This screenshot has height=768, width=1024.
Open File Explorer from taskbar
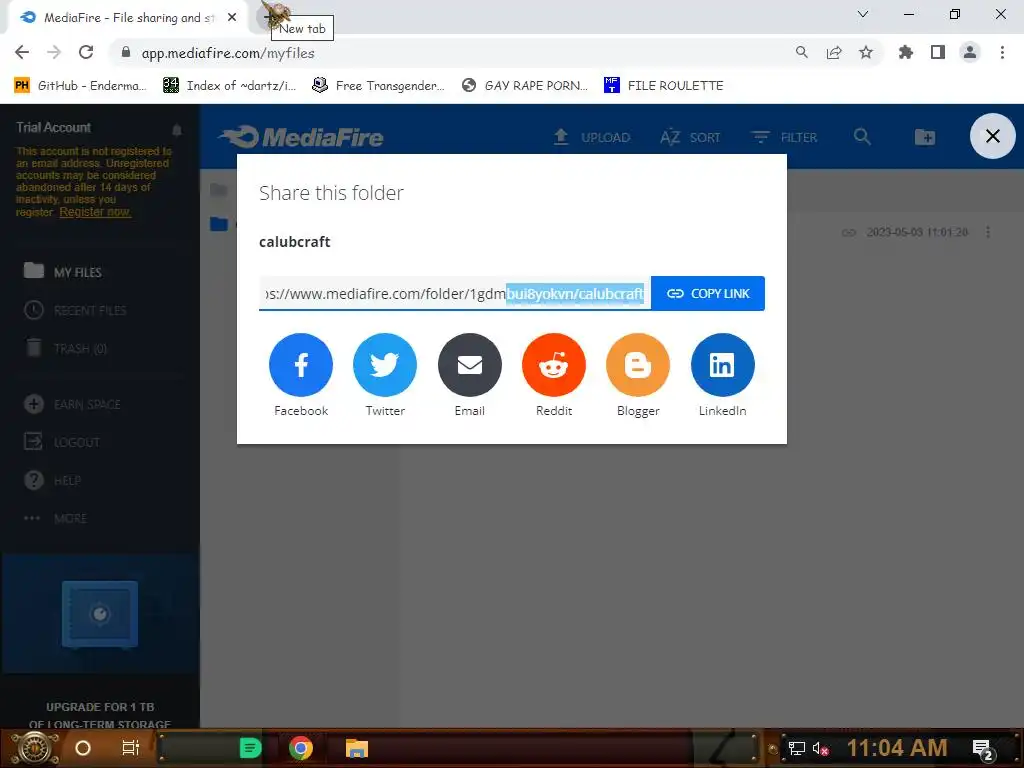pyautogui.click(x=357, y=748)
